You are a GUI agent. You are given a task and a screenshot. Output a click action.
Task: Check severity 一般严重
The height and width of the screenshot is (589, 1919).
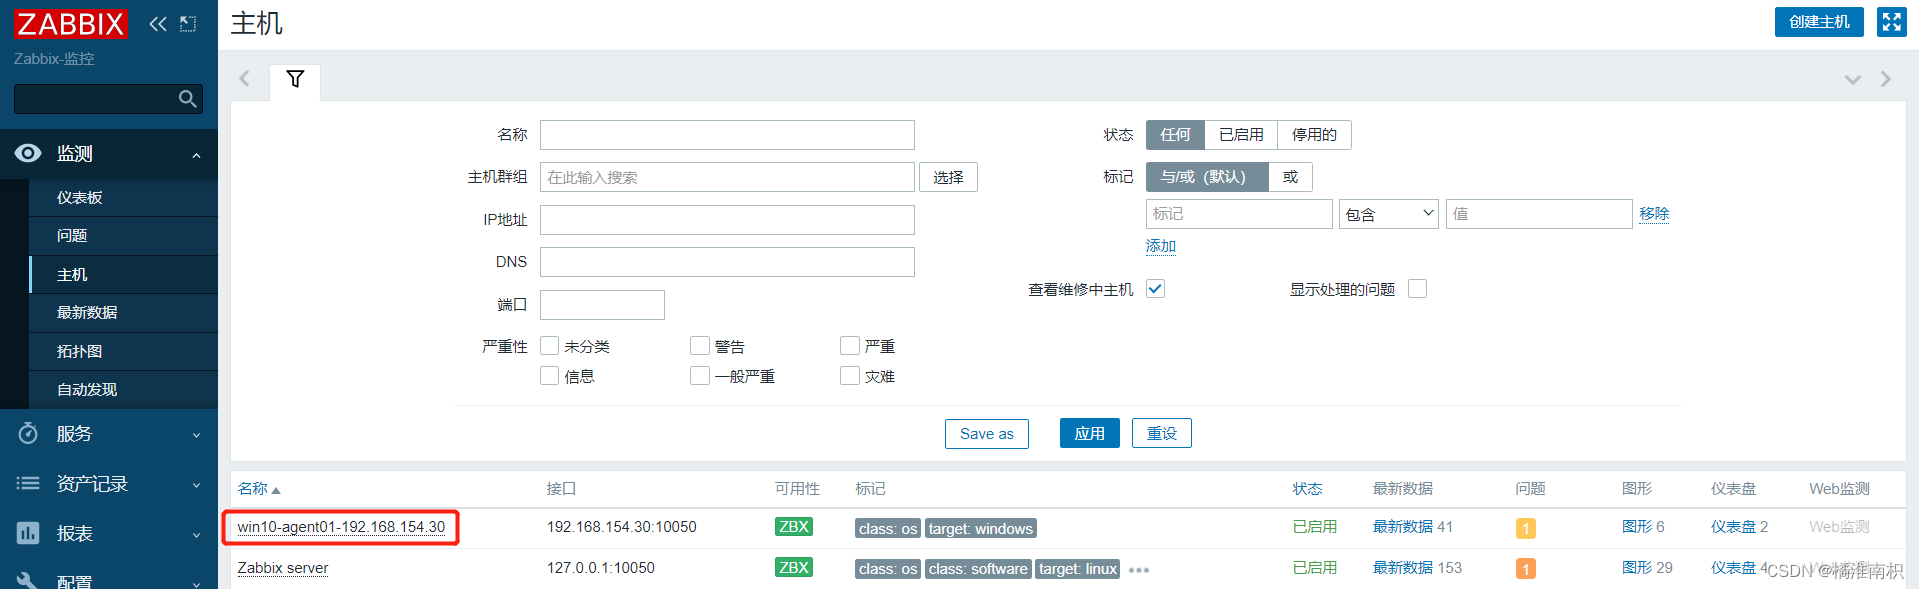(x=700, y=376)
